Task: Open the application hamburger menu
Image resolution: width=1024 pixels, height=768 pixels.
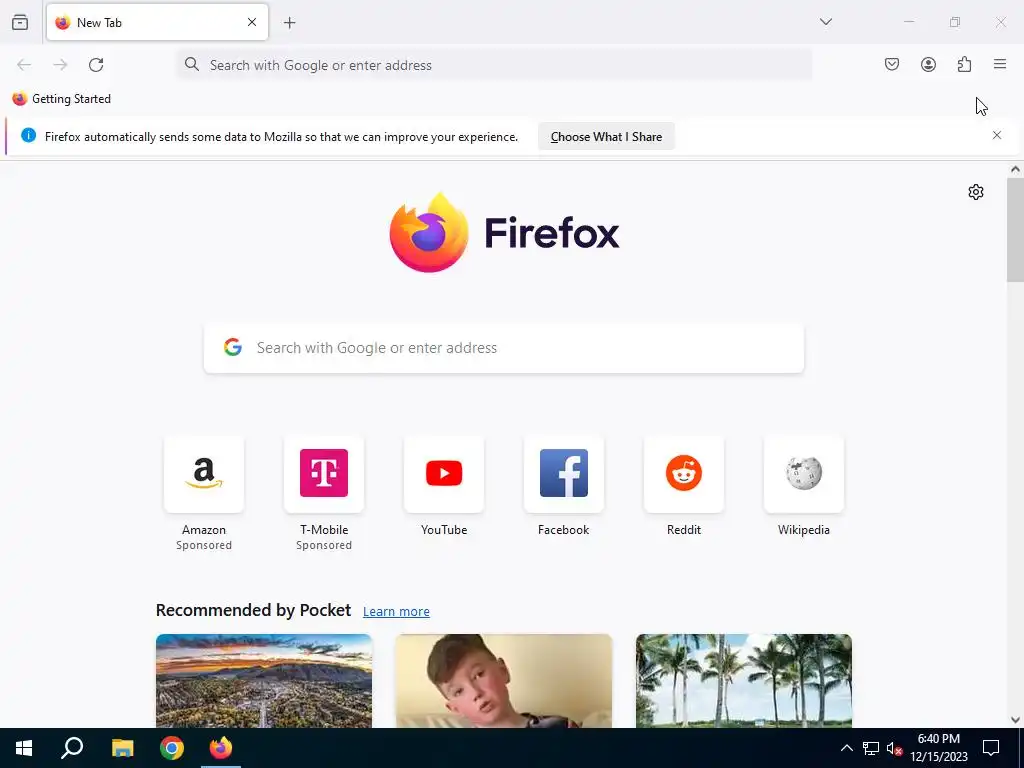Action: (1000, 64)
